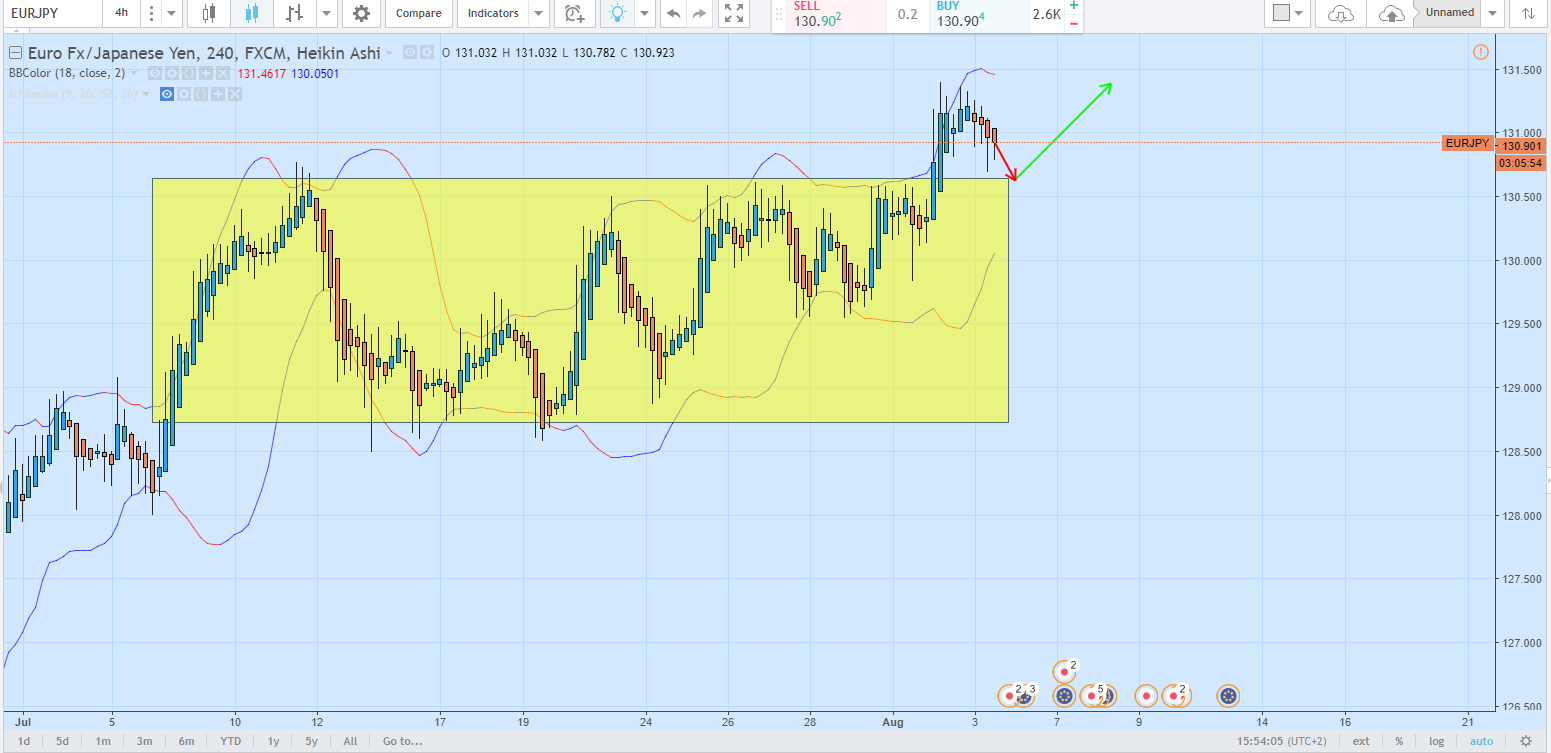Select the YTD time range
The width and height of the screenshot is (1551, 753).
(230, 741)
